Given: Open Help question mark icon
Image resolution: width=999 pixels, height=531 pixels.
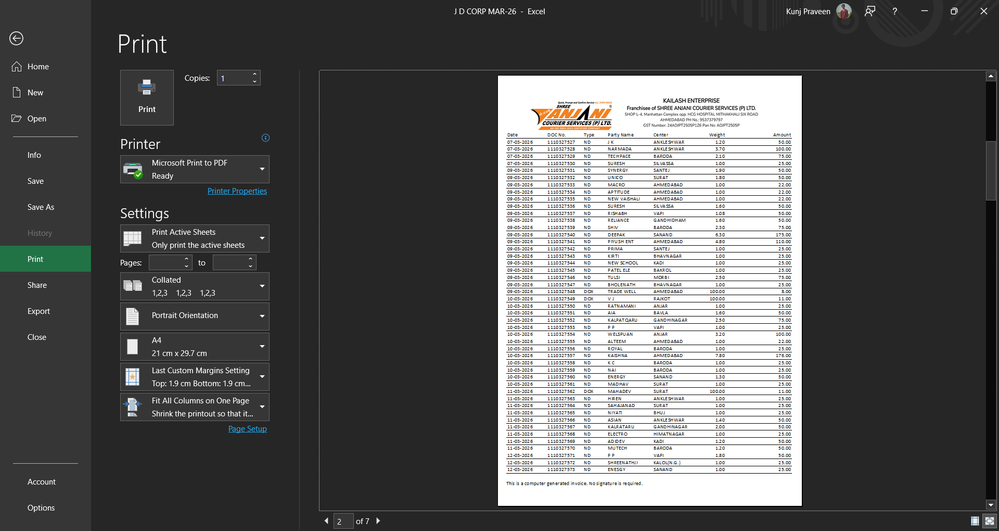Looking at the screenshot, I should pyautogui.click(x=895, y=11).
